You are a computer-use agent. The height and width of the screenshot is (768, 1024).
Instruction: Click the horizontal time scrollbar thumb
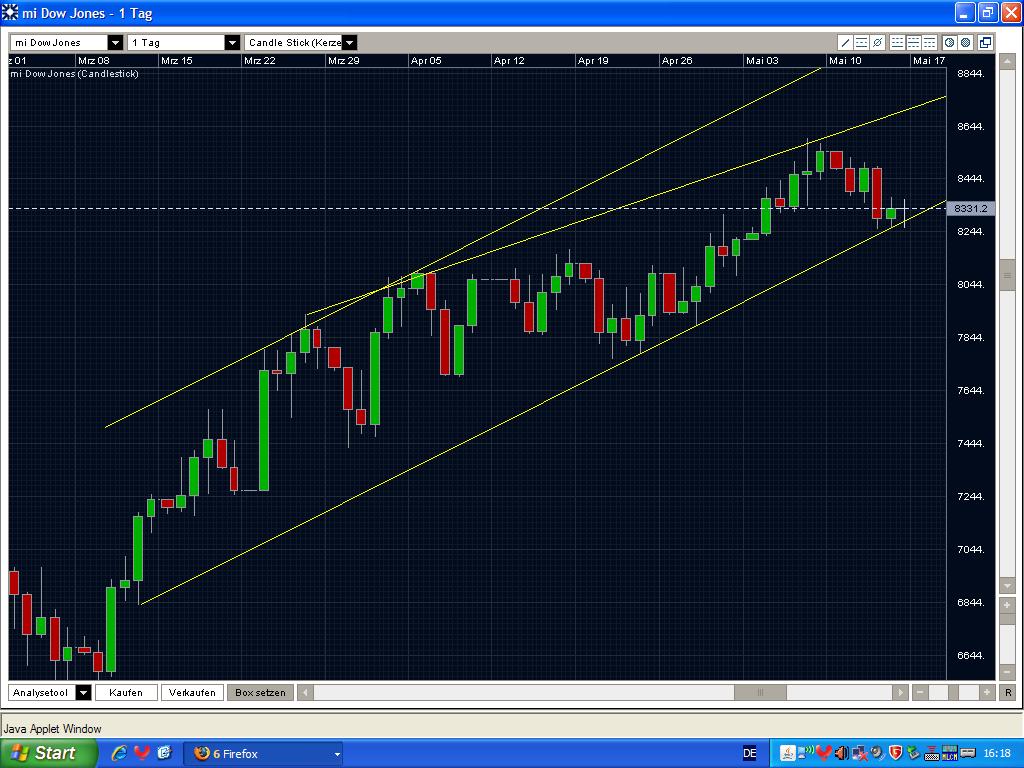(760, 692)
